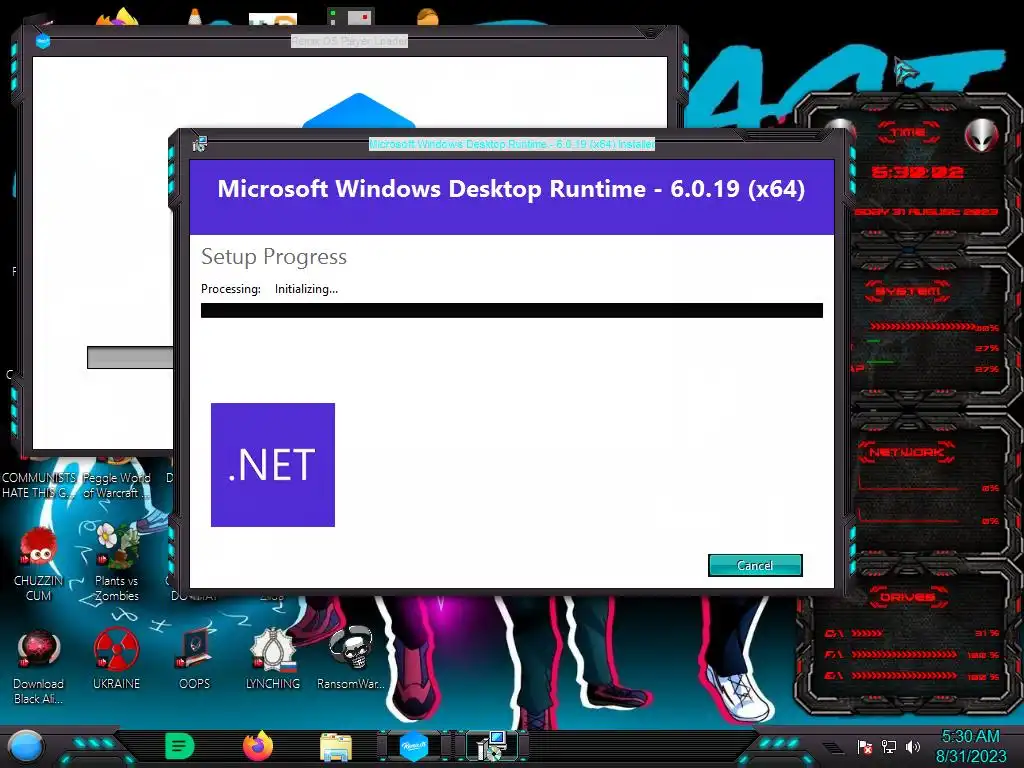
Task: Click the "Setup Progress" heading
Action: (x=274, y=257)
